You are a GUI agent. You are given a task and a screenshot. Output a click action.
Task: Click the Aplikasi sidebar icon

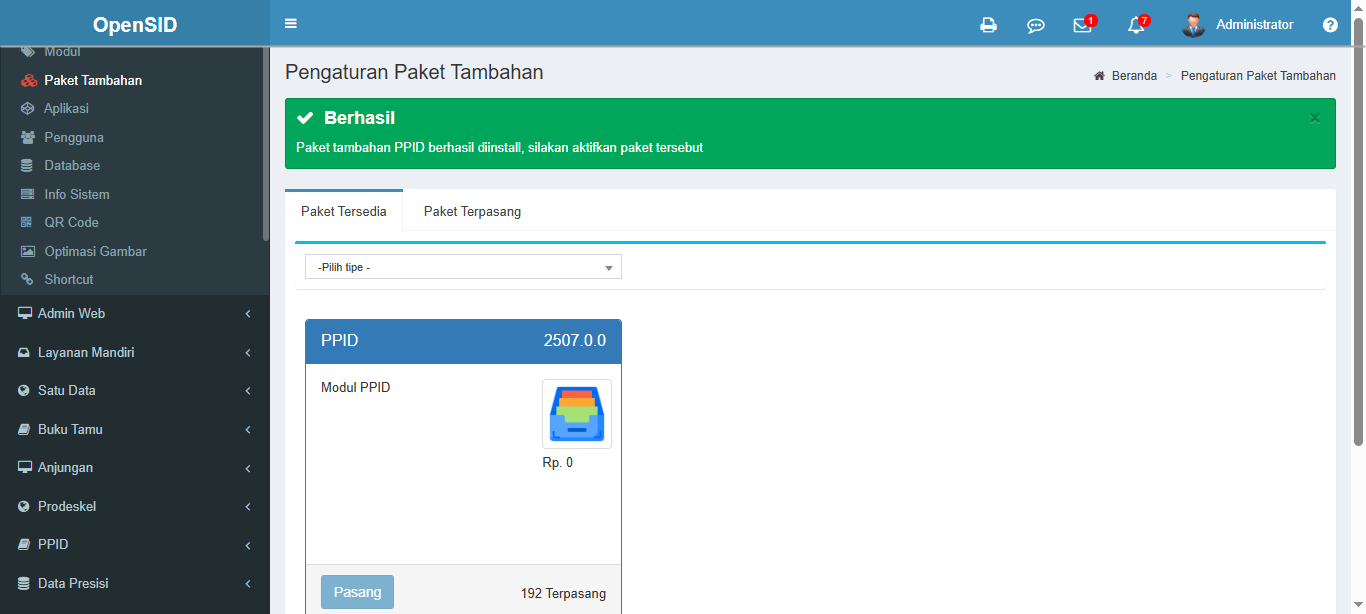tap(27, 109)
